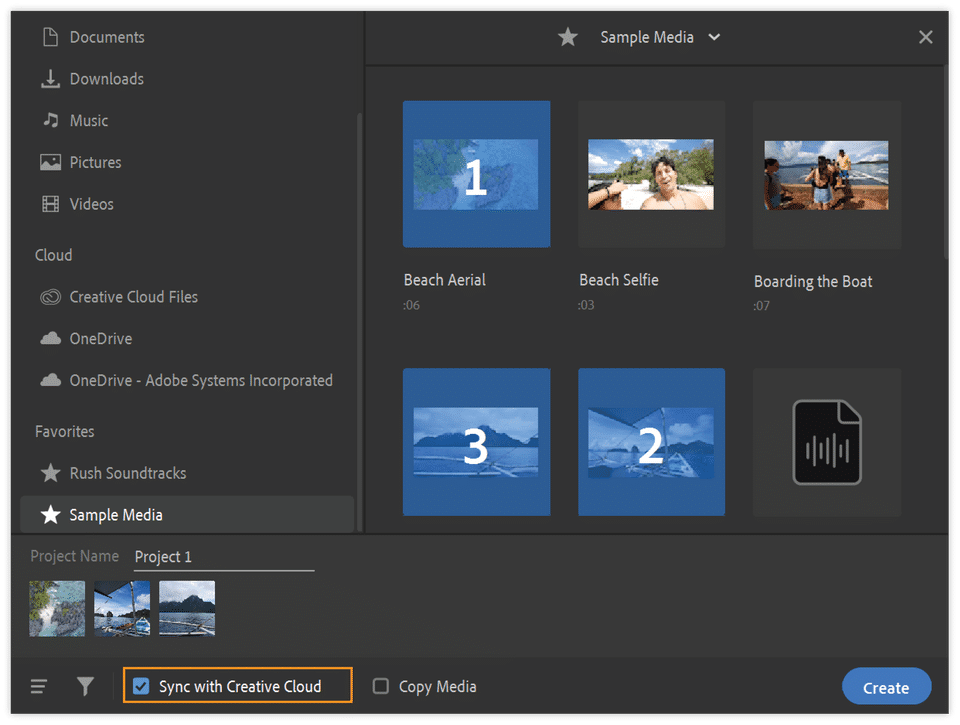
Task: Select Sample Media in the sidebar
Action: tap(187, 514)
